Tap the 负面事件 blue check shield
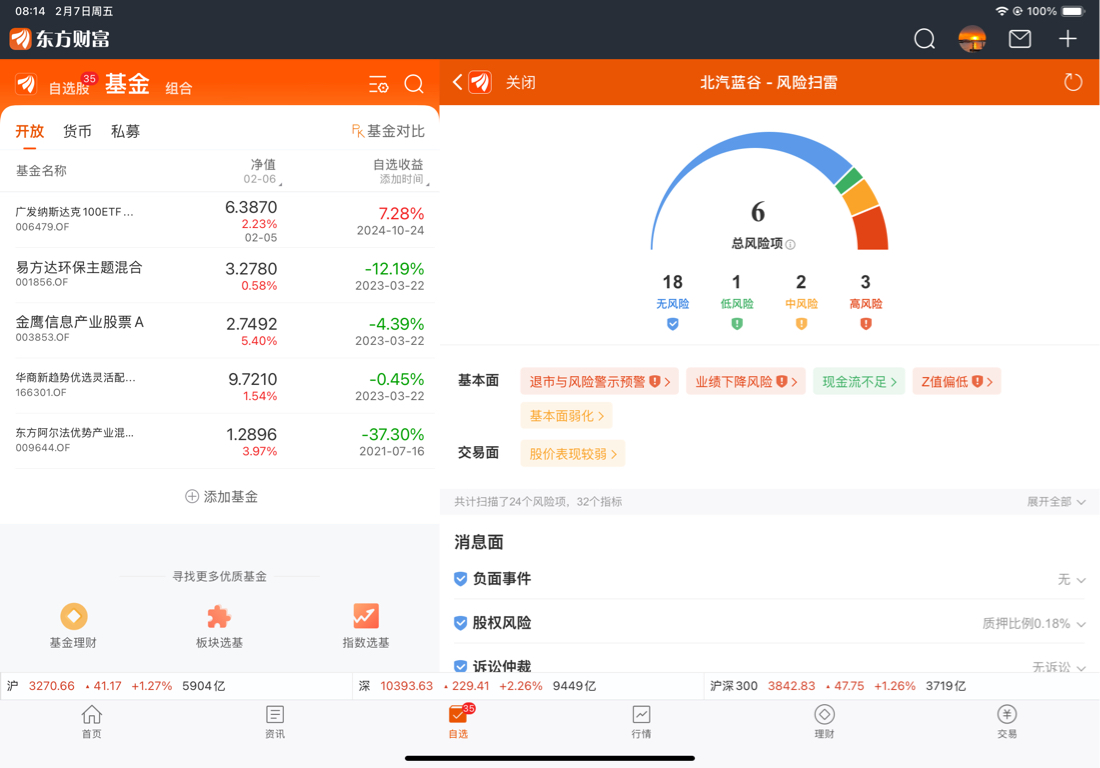 point(460,579)
